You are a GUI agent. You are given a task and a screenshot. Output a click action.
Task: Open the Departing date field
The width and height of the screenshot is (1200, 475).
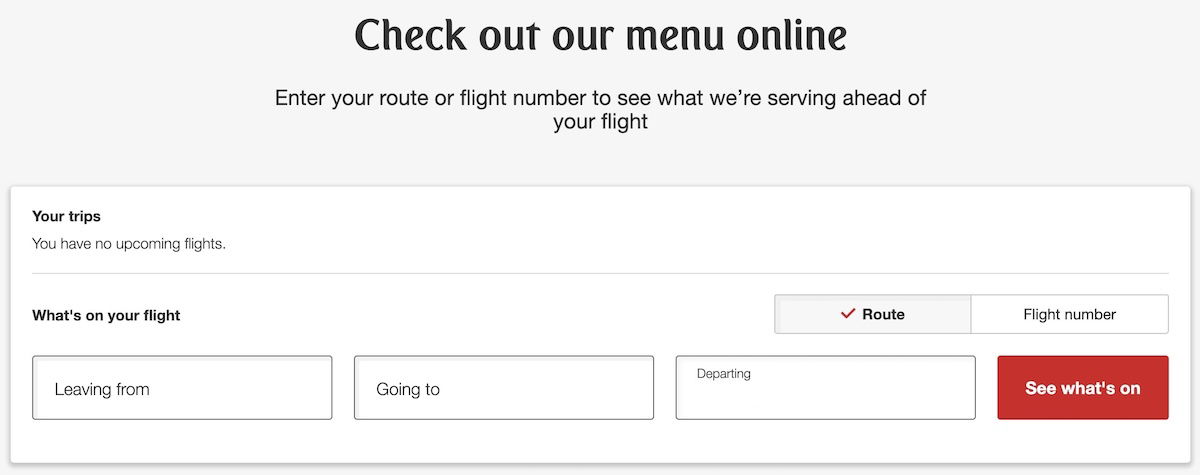tap(825, 394)
